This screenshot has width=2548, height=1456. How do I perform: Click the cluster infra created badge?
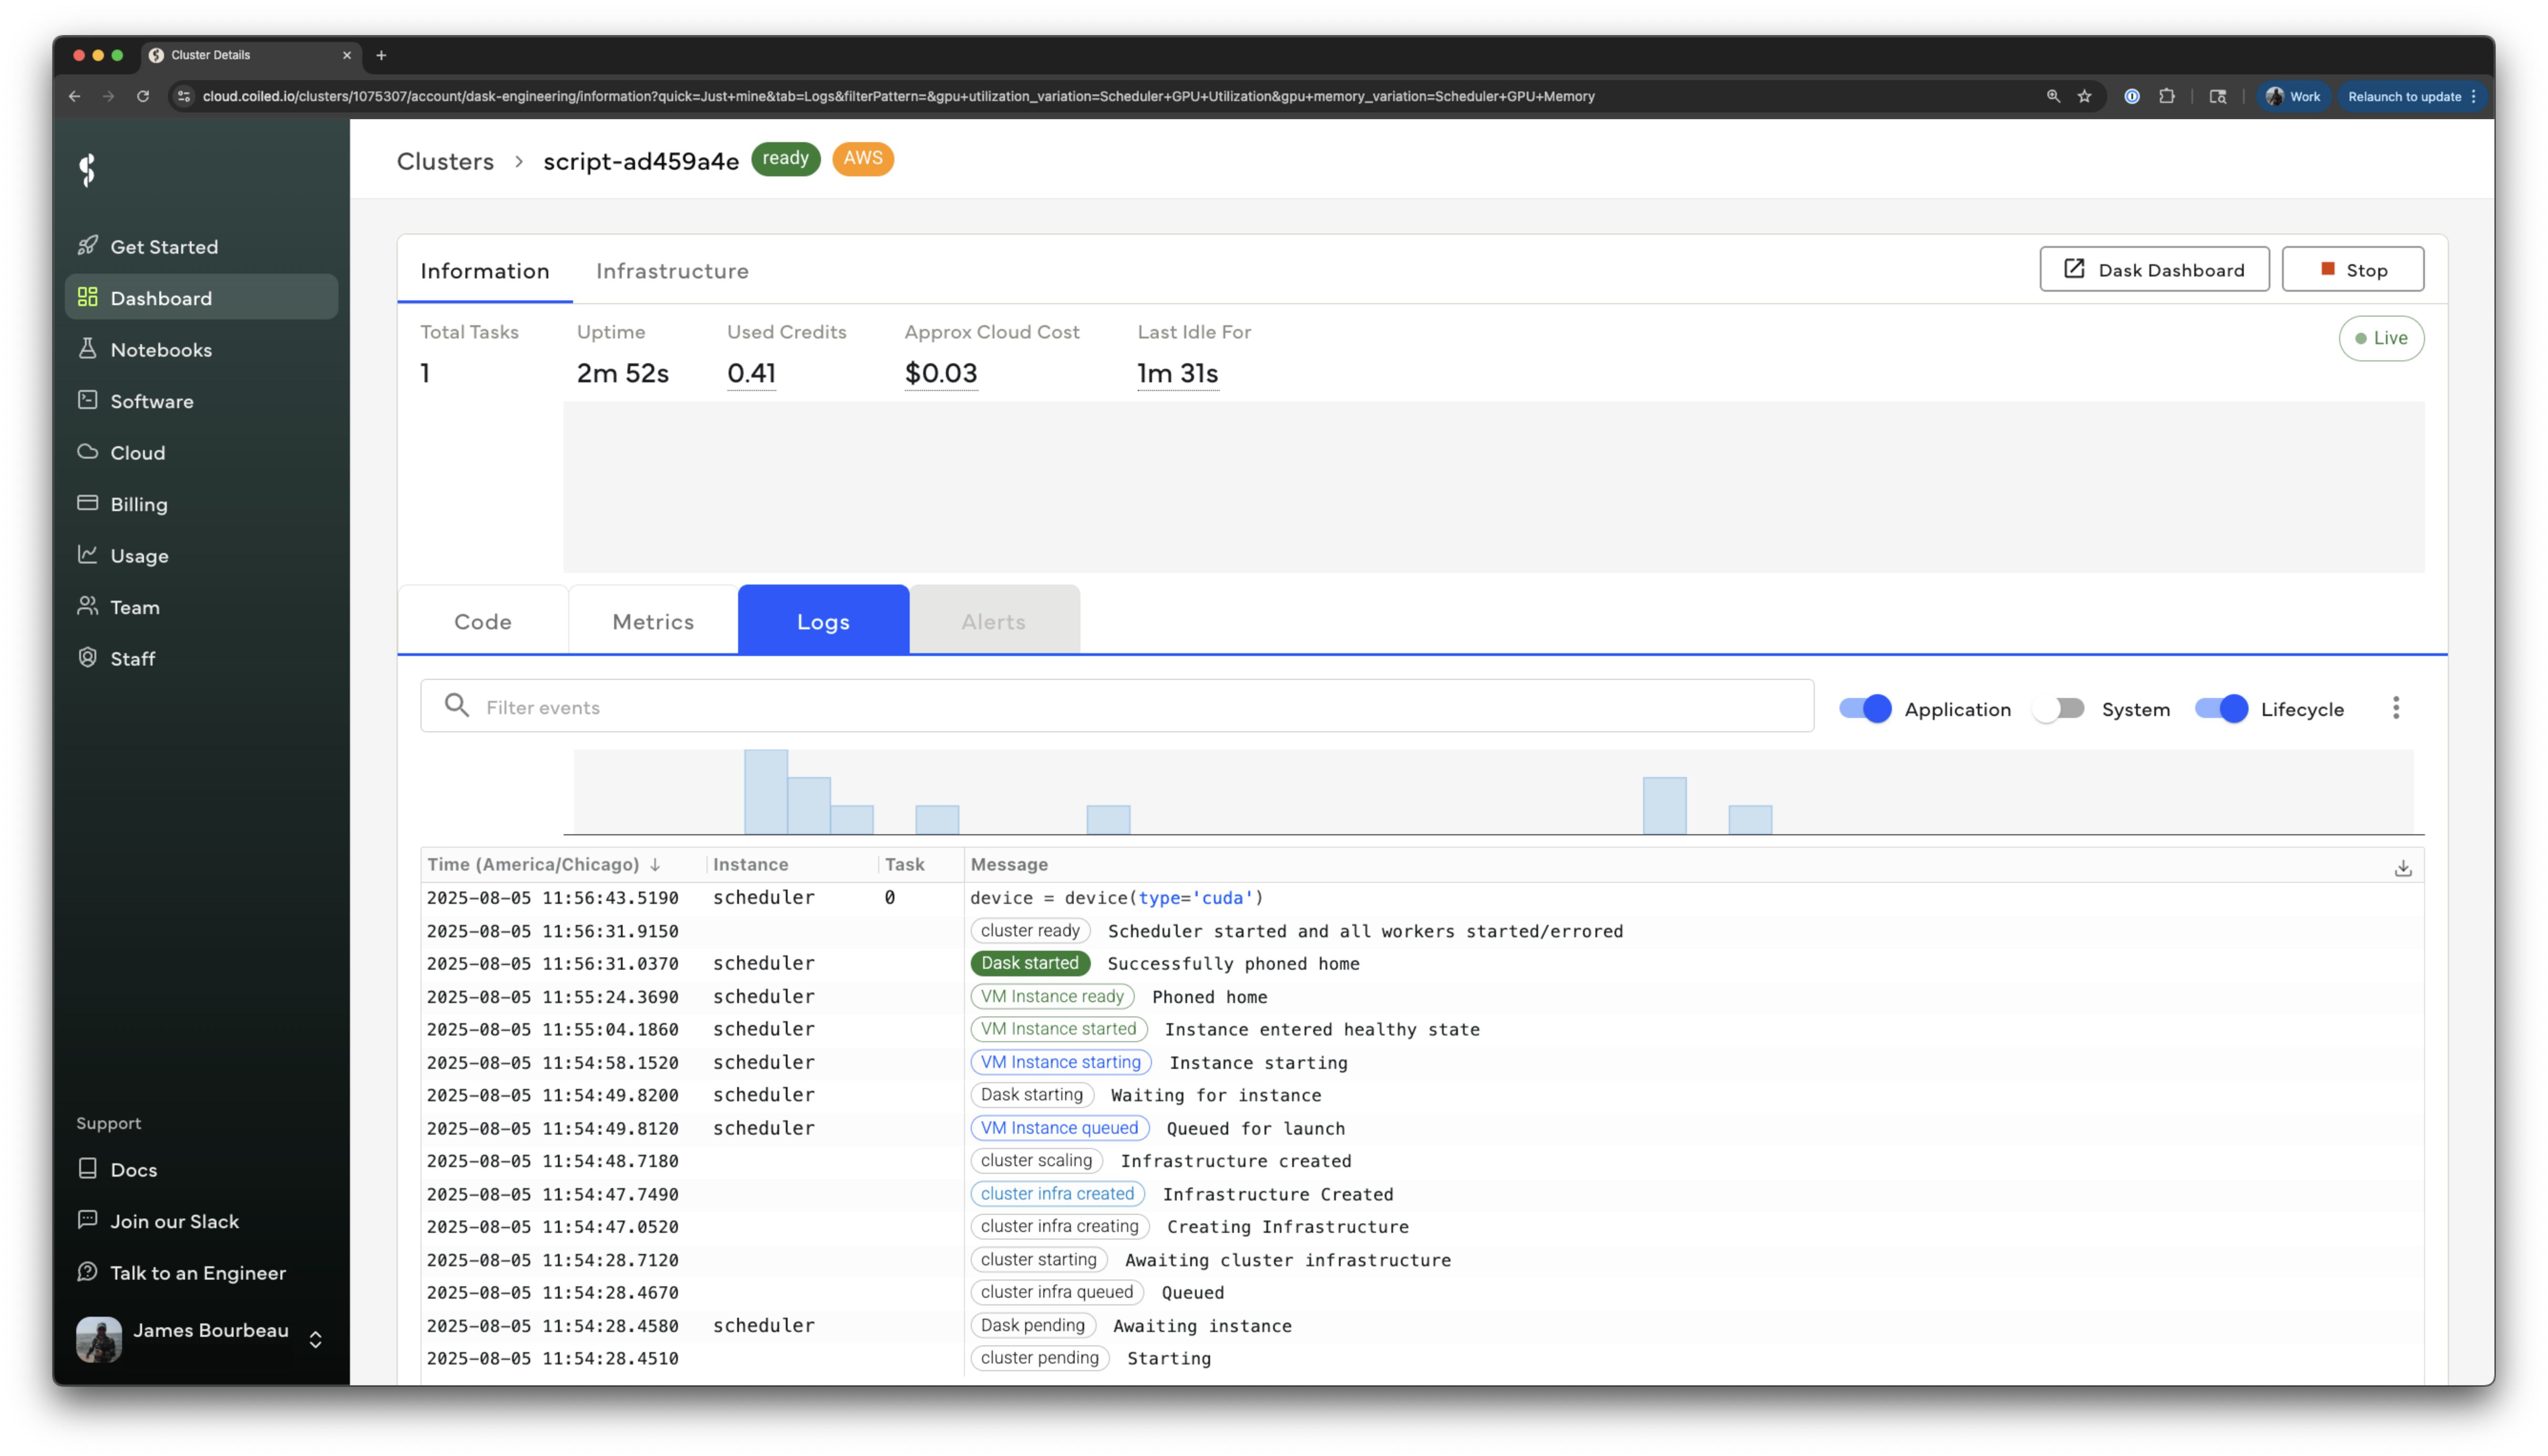(1057, 1193)
